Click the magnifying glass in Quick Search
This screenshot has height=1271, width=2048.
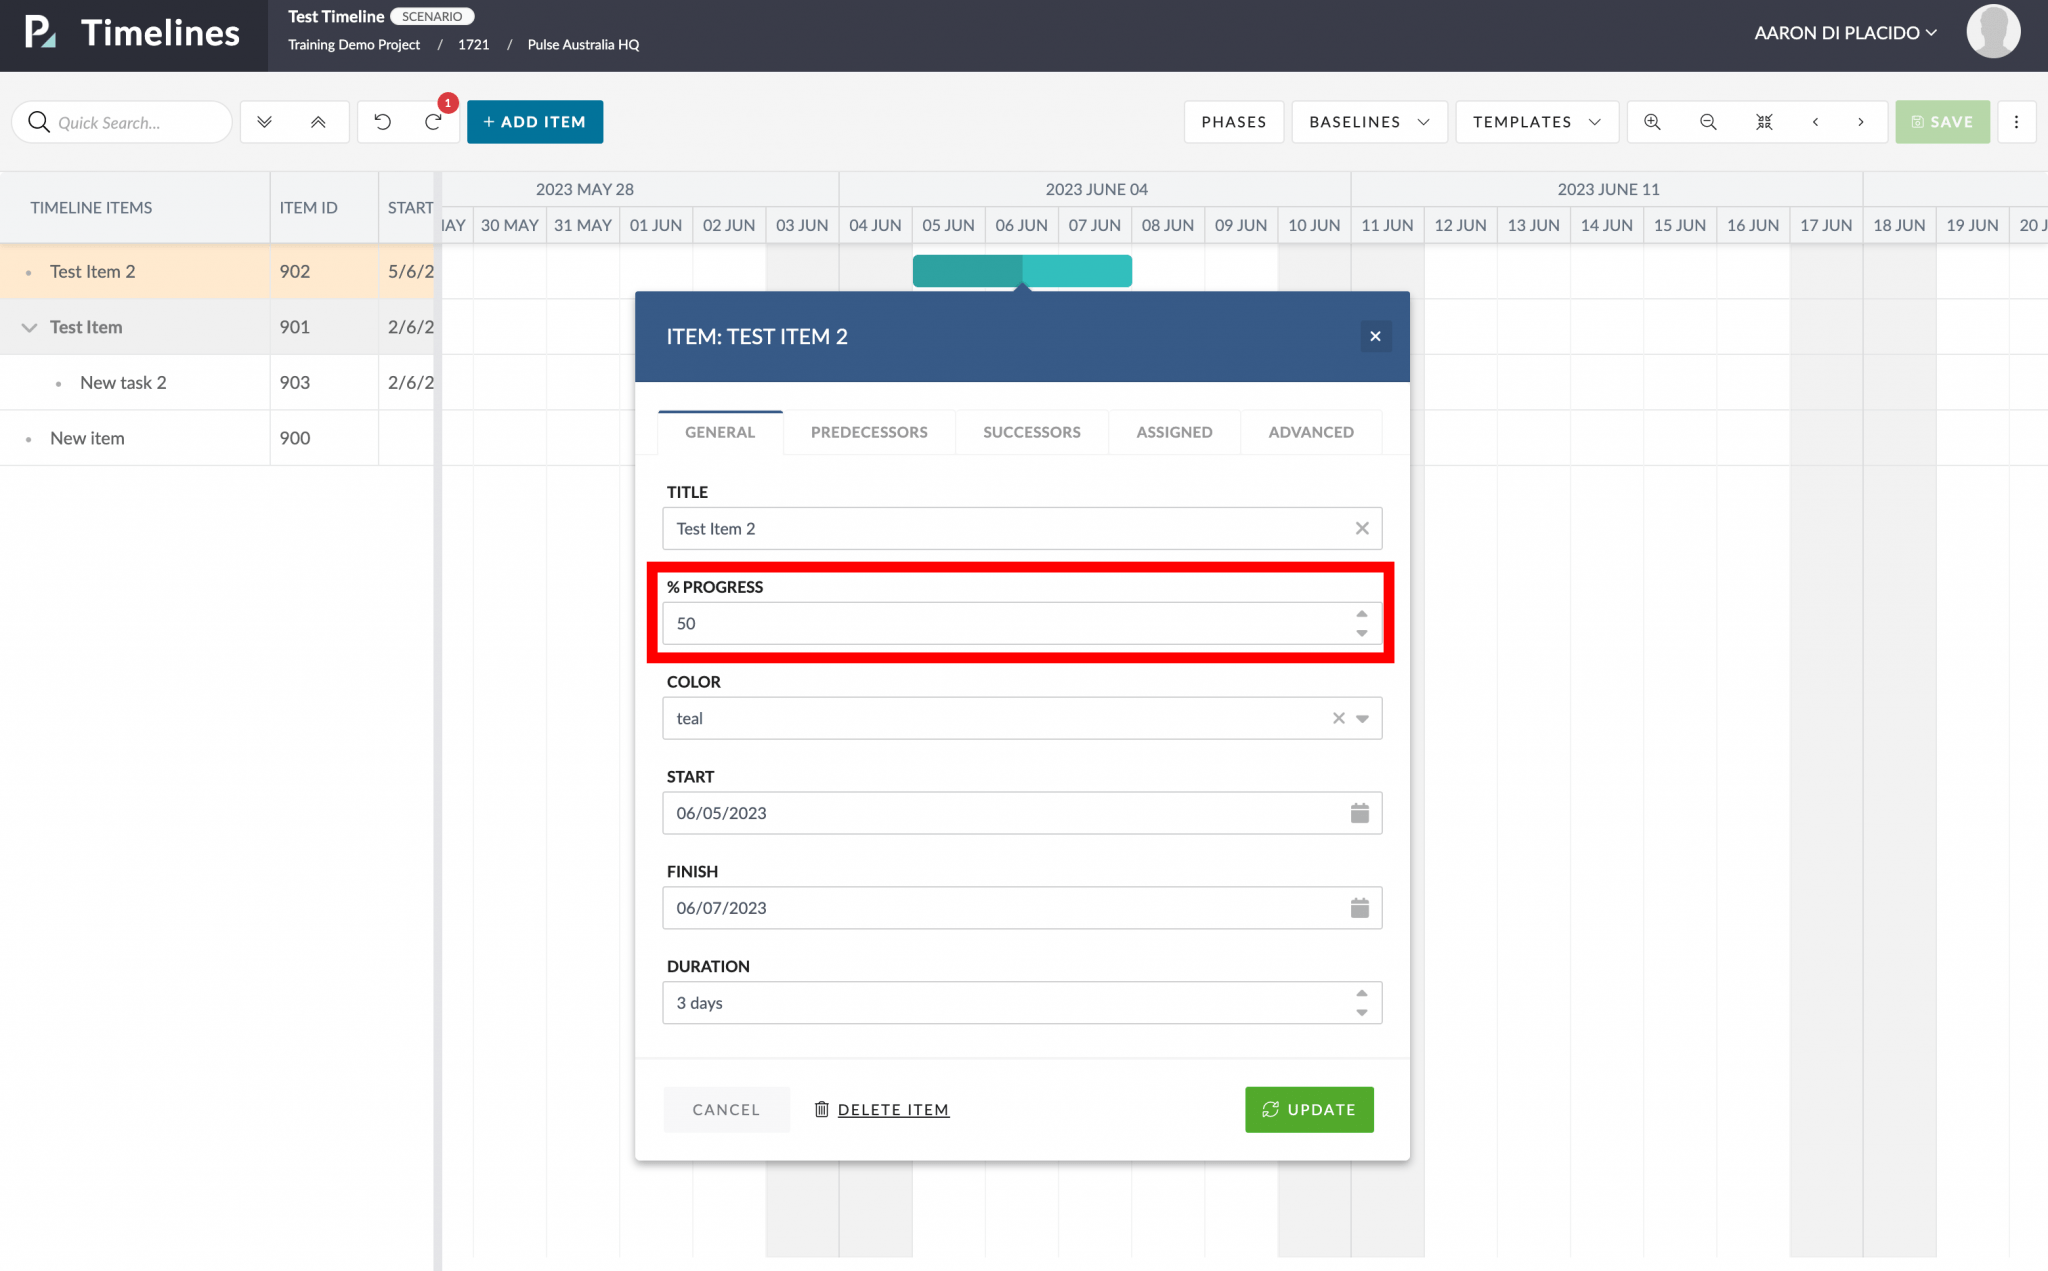pyautogui.click(x=39, y=121)
